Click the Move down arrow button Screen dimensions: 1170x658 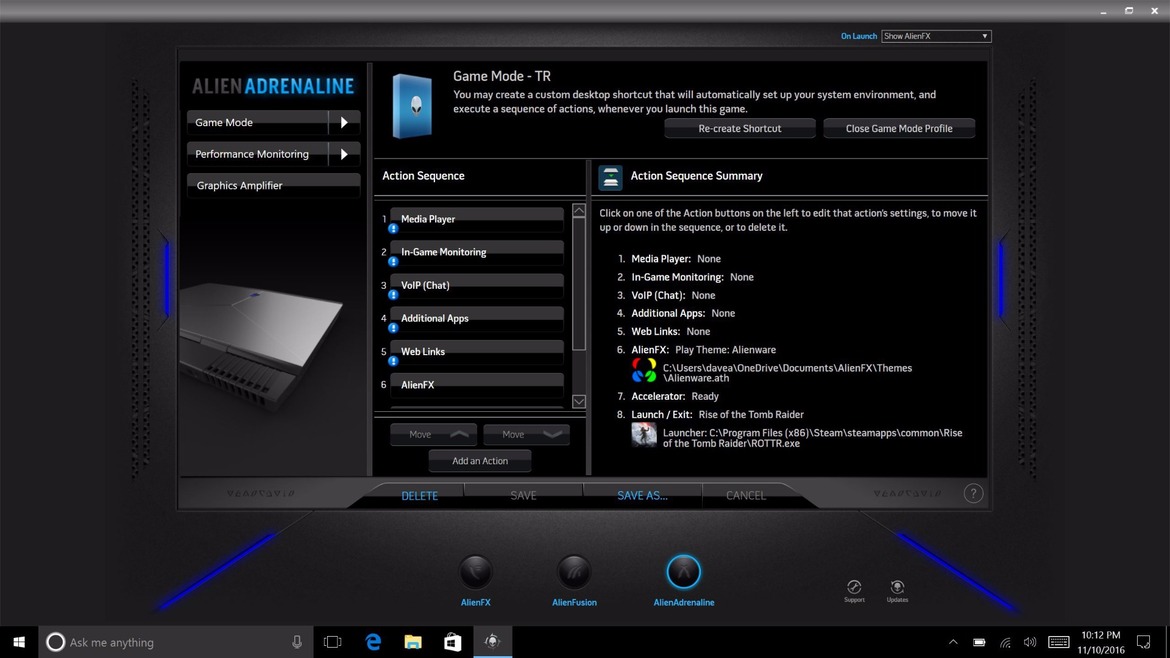click(x=526, y=434)
